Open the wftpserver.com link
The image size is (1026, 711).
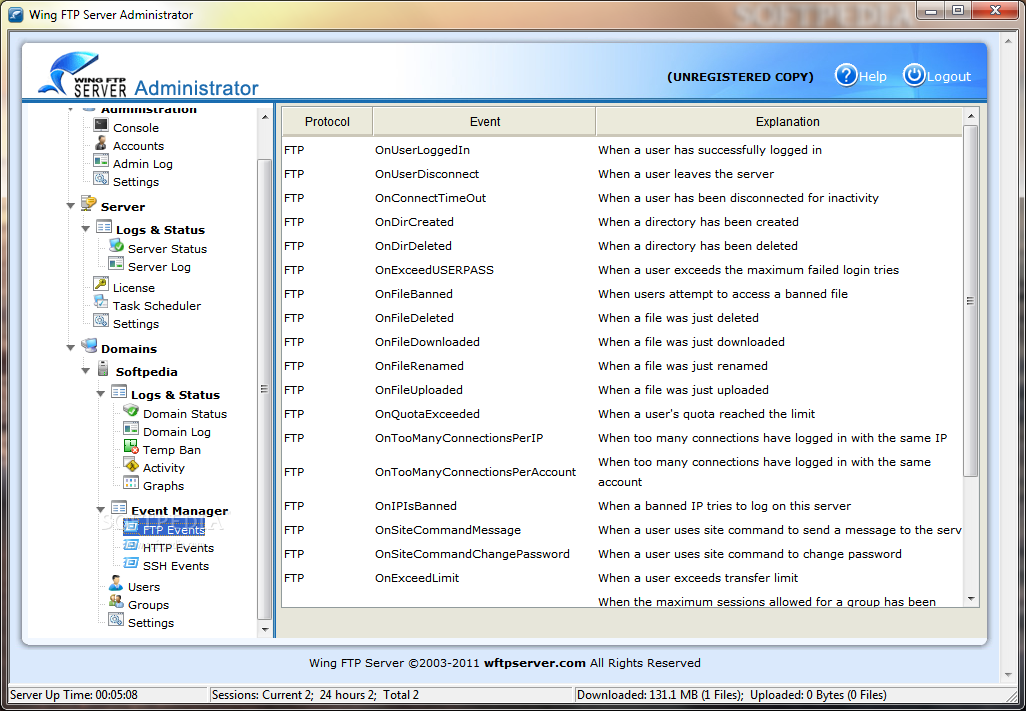click(535, 663)
